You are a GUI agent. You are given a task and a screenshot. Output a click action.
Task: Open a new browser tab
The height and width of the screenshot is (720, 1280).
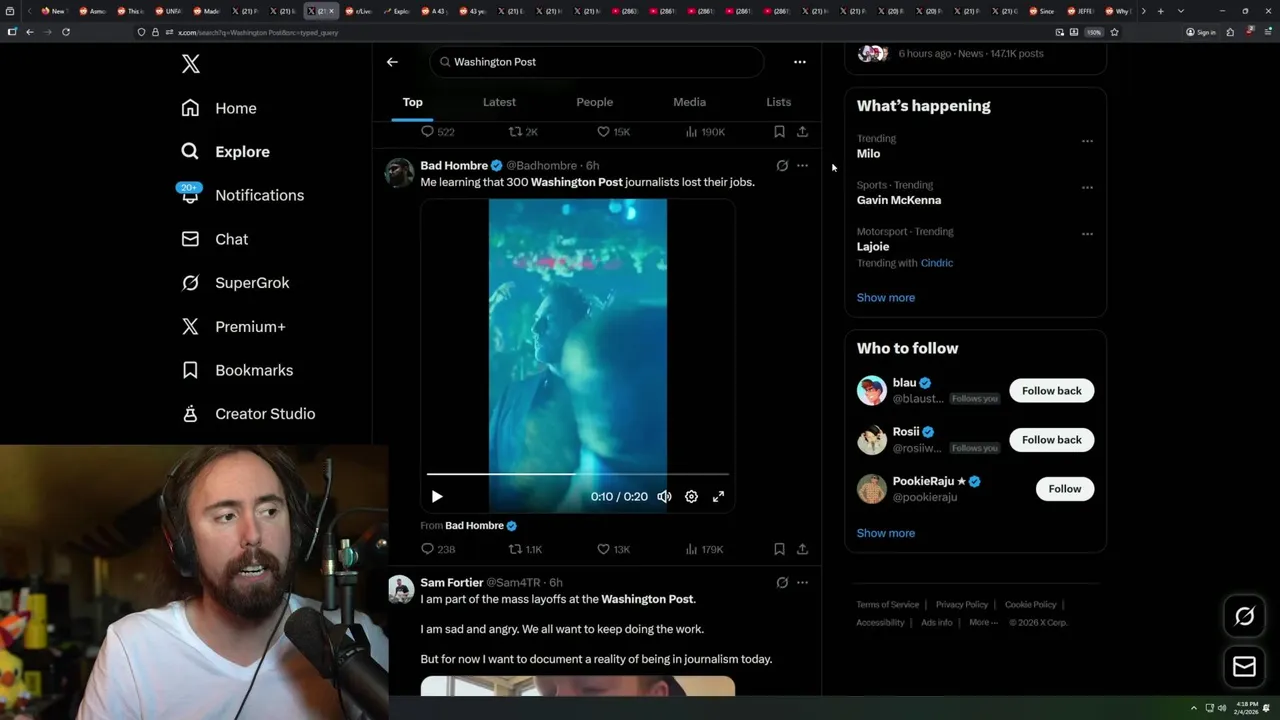(1160, 11)
